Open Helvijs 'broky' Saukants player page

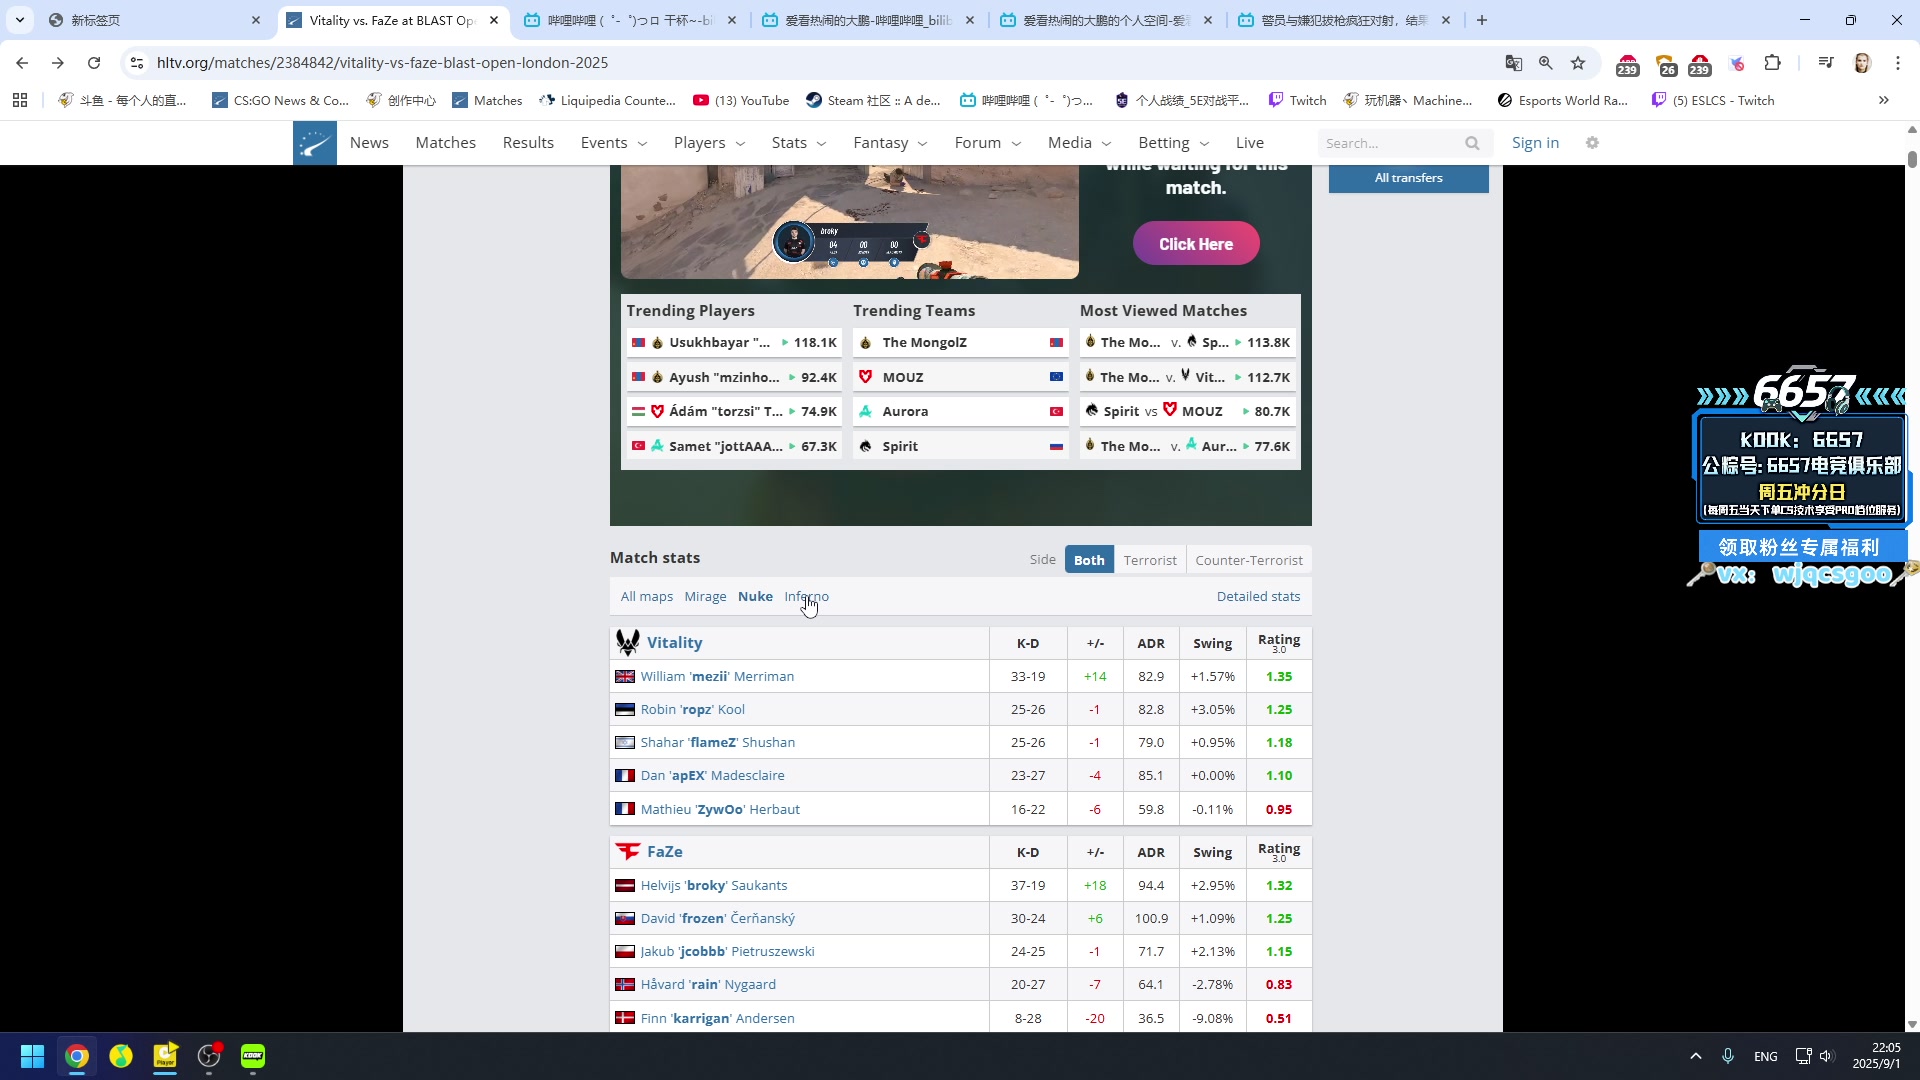[714, 885]
